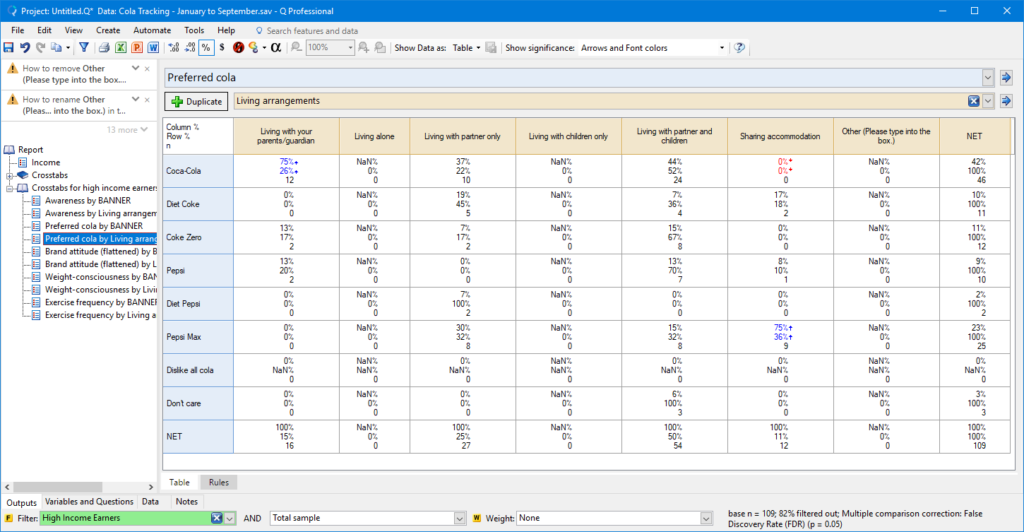This screenshot has height=532, width=1024.
Task: Expand the Crosstabs folder in Report tree
Action: (x=10, y=176)
